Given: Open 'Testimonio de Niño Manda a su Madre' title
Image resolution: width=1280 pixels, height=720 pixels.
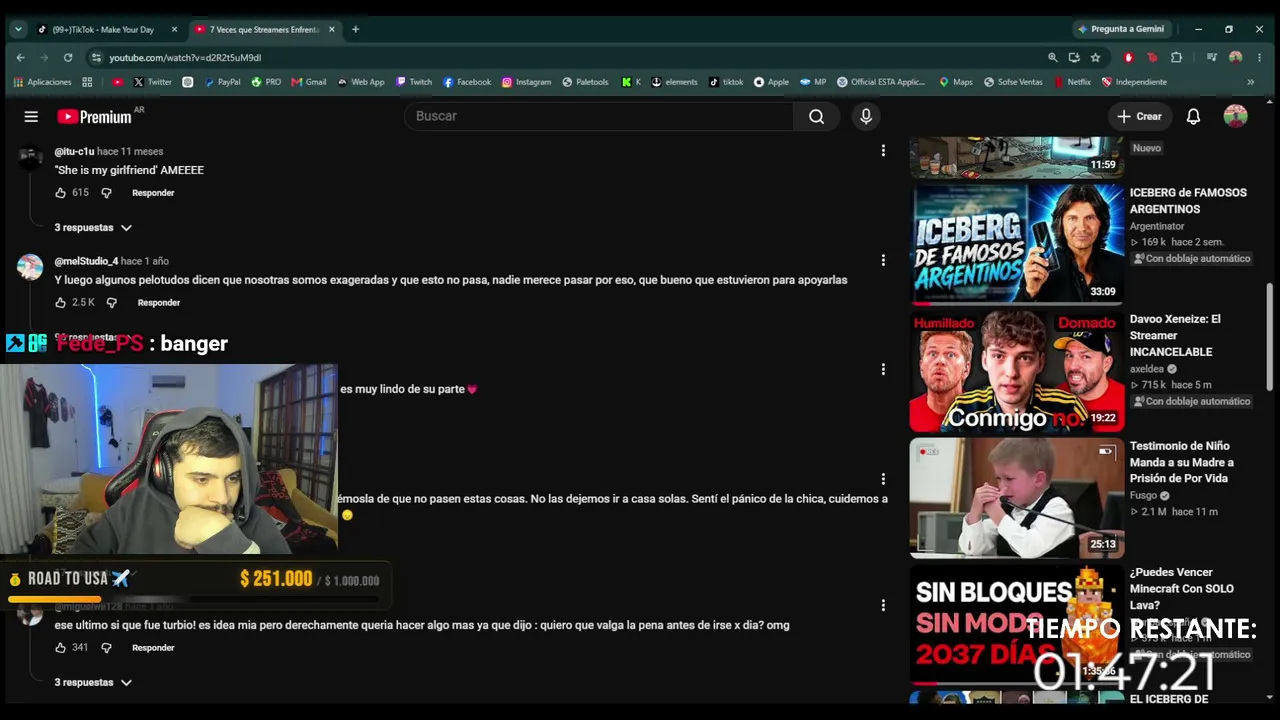Looking at the screenshot, I should tap(1182, 462).
